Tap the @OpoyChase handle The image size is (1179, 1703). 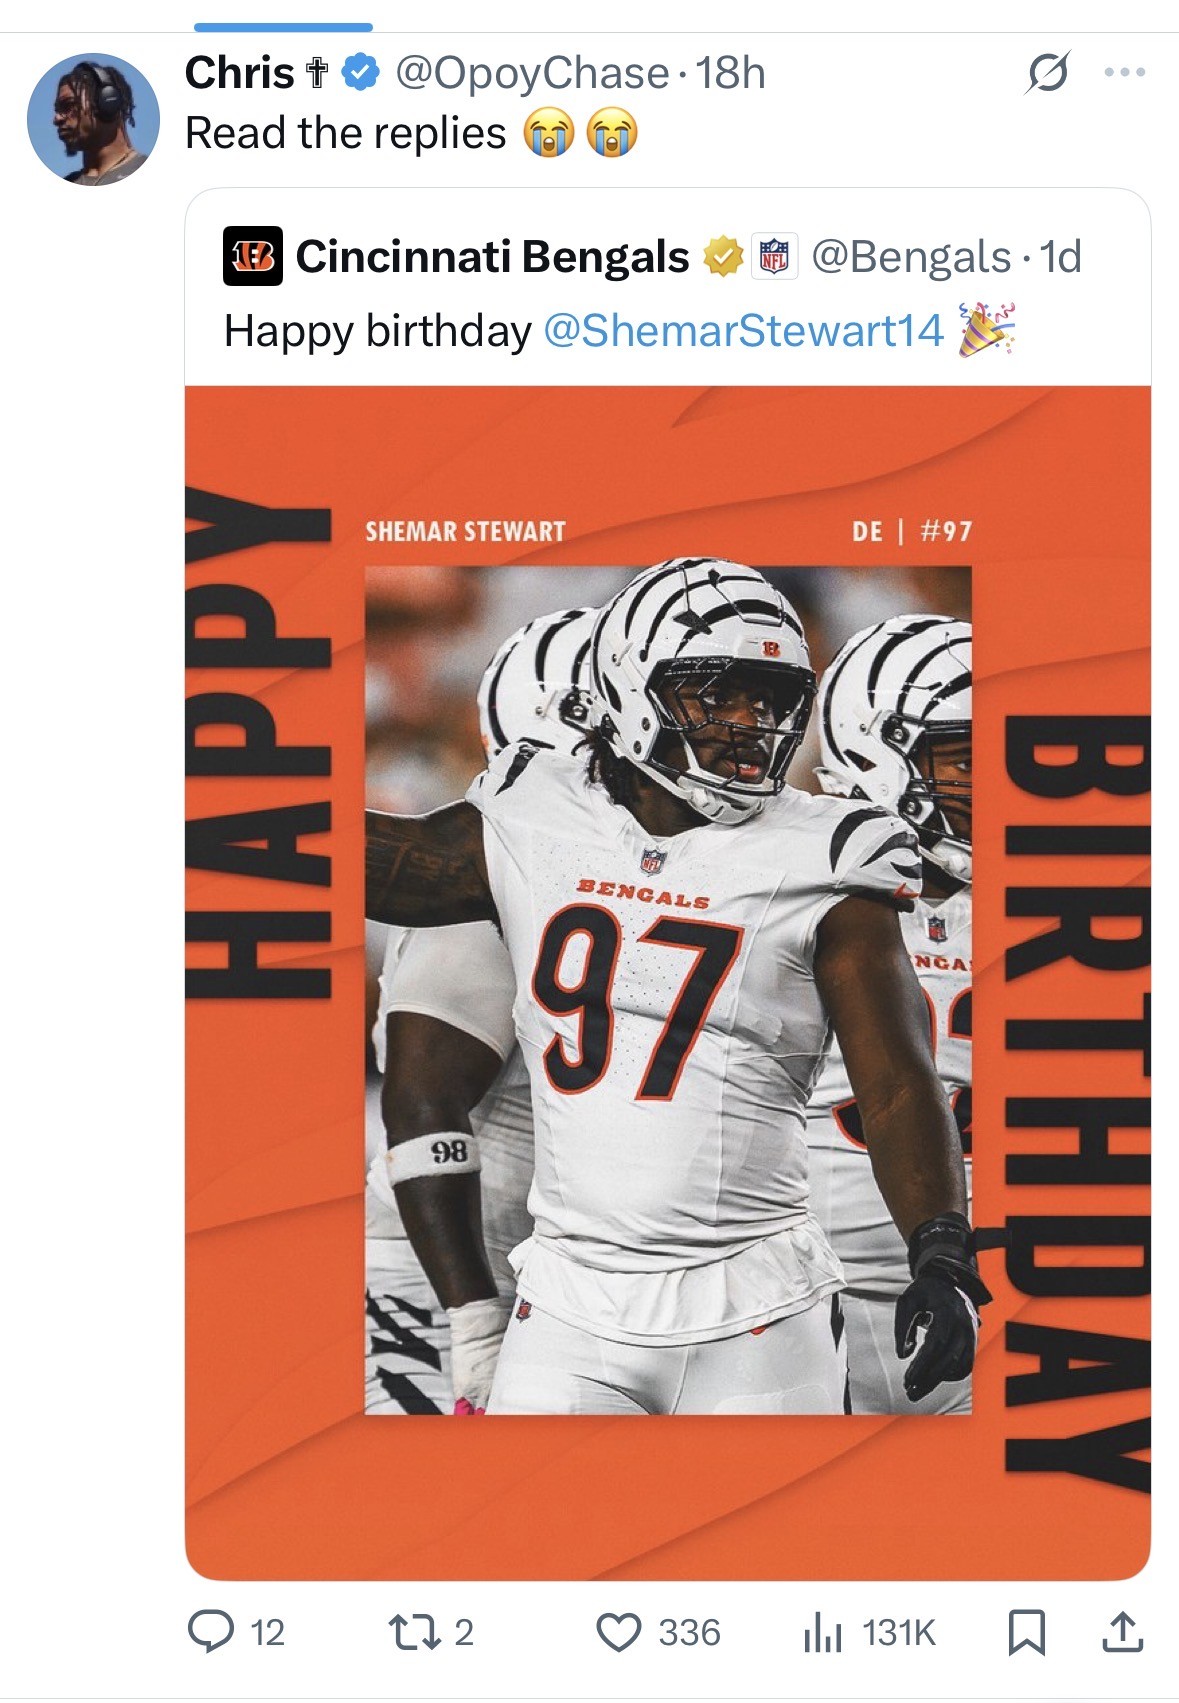click(x=531, y=73)
